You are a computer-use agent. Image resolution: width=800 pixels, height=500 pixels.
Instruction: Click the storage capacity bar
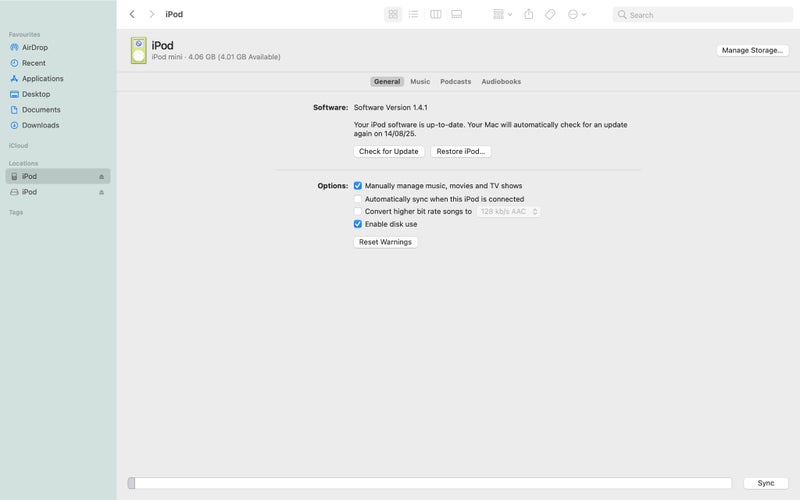click(430, 483)
